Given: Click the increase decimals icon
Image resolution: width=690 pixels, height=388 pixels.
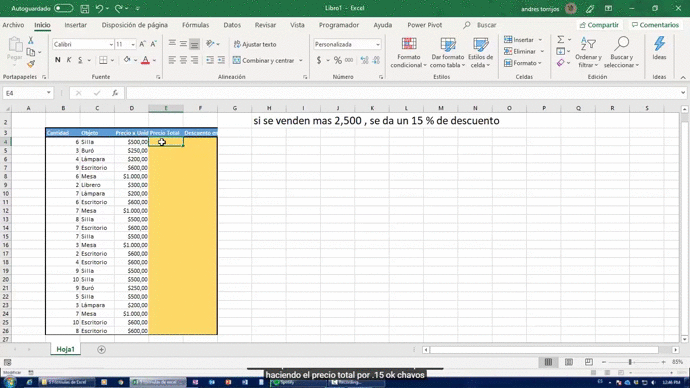Looking at the screenshot, I should coord(364,60).
